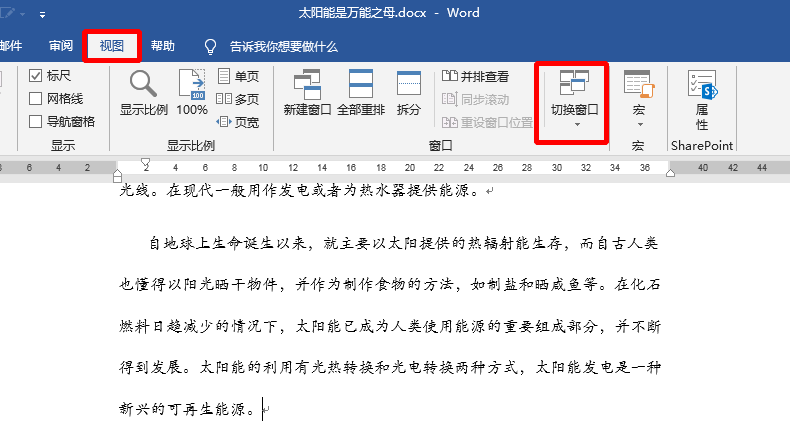The image size is (790, 440).
Task: Click text 燃料日趋减少的情况下
Action: click(199, 327)
